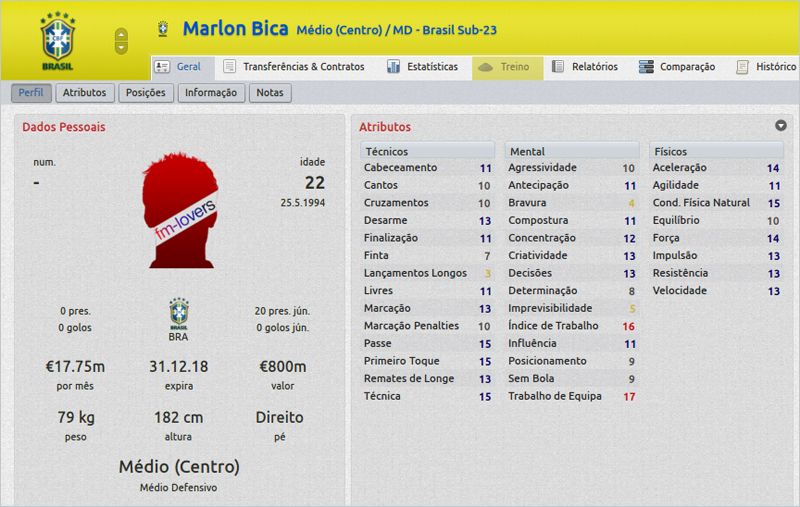Click the large Brasil team crest
The width and height of the screenshot is (800, 507).
[x=56, y=40]
